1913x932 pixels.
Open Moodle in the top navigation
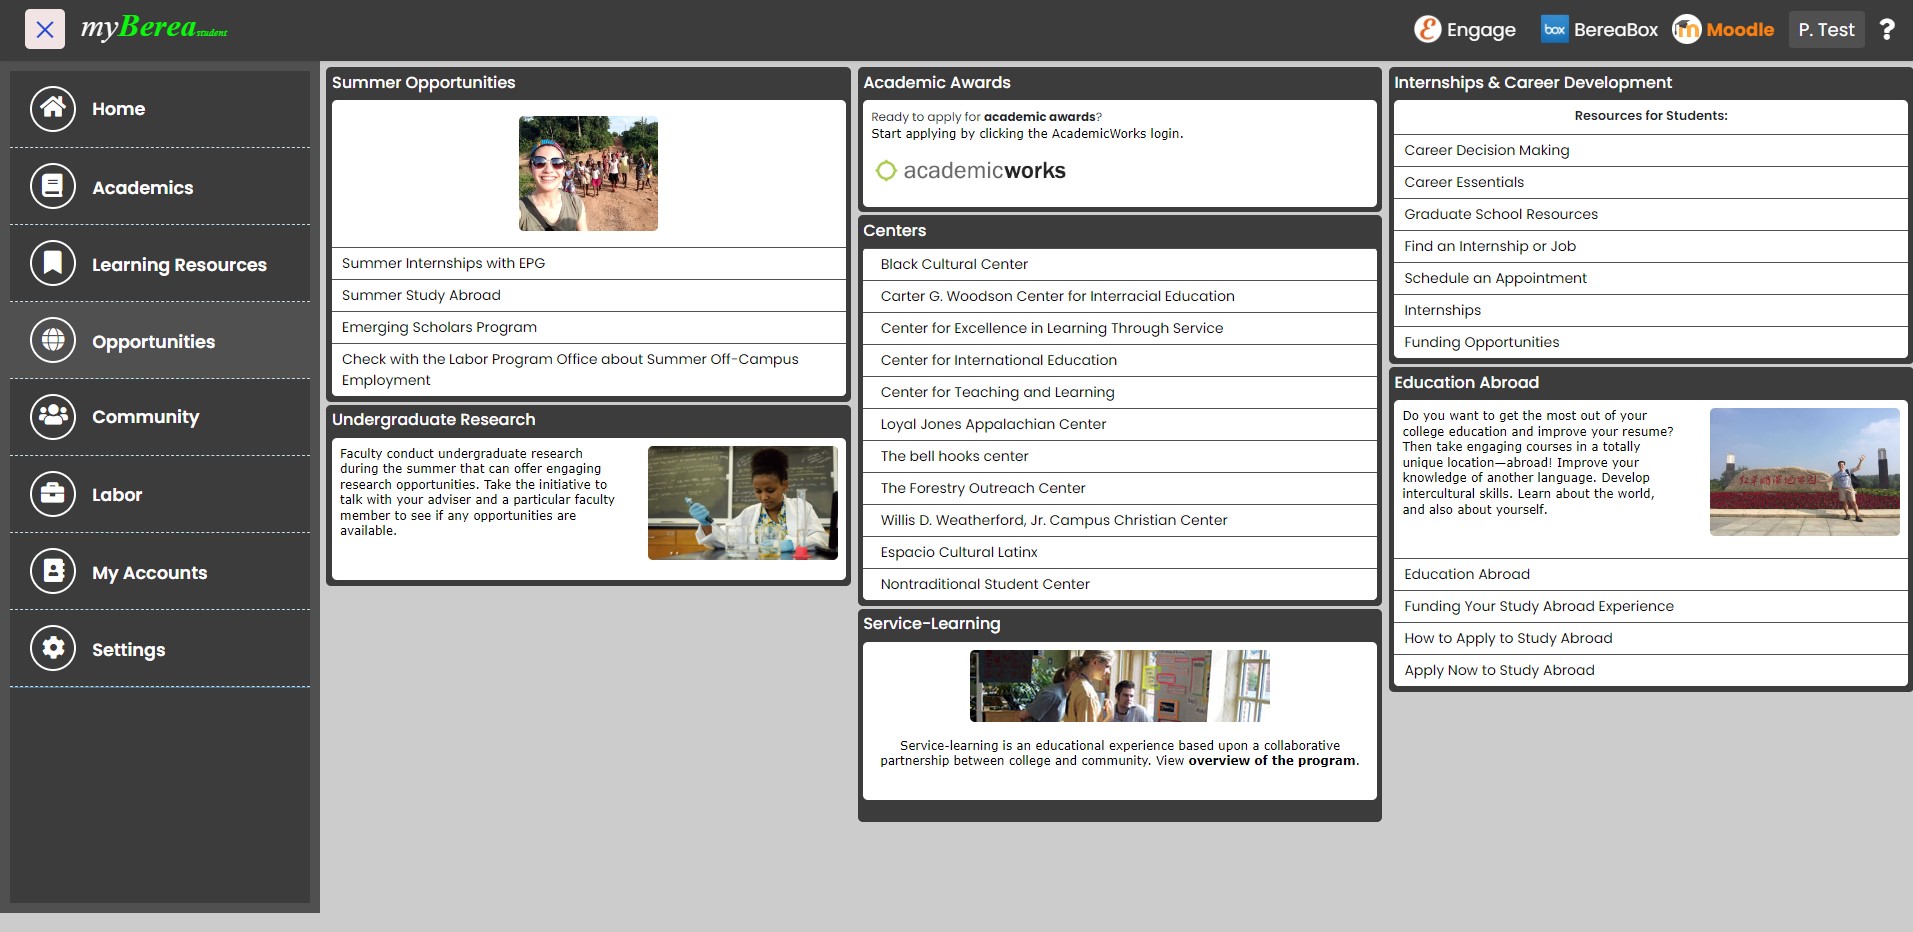coord(1723,30)
